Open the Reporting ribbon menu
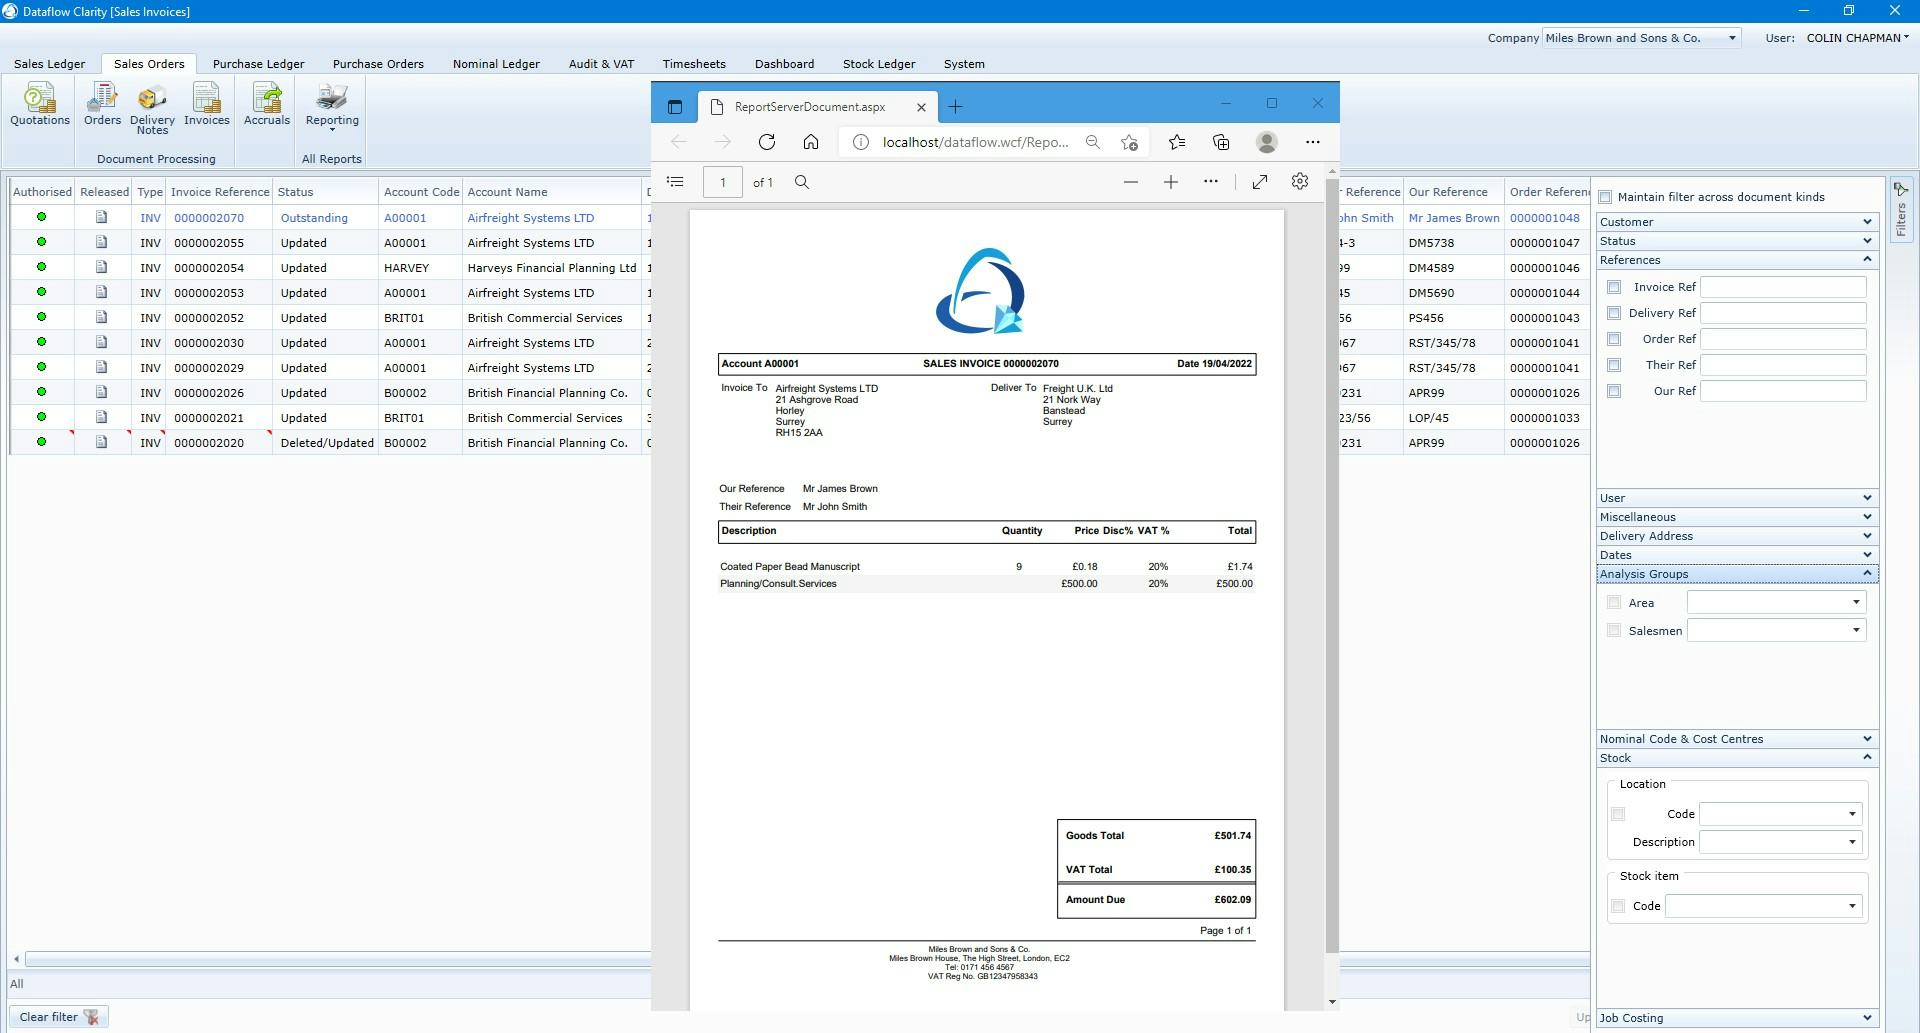Viewport: 1920px width, 1033px height. [x=332, y=107]
